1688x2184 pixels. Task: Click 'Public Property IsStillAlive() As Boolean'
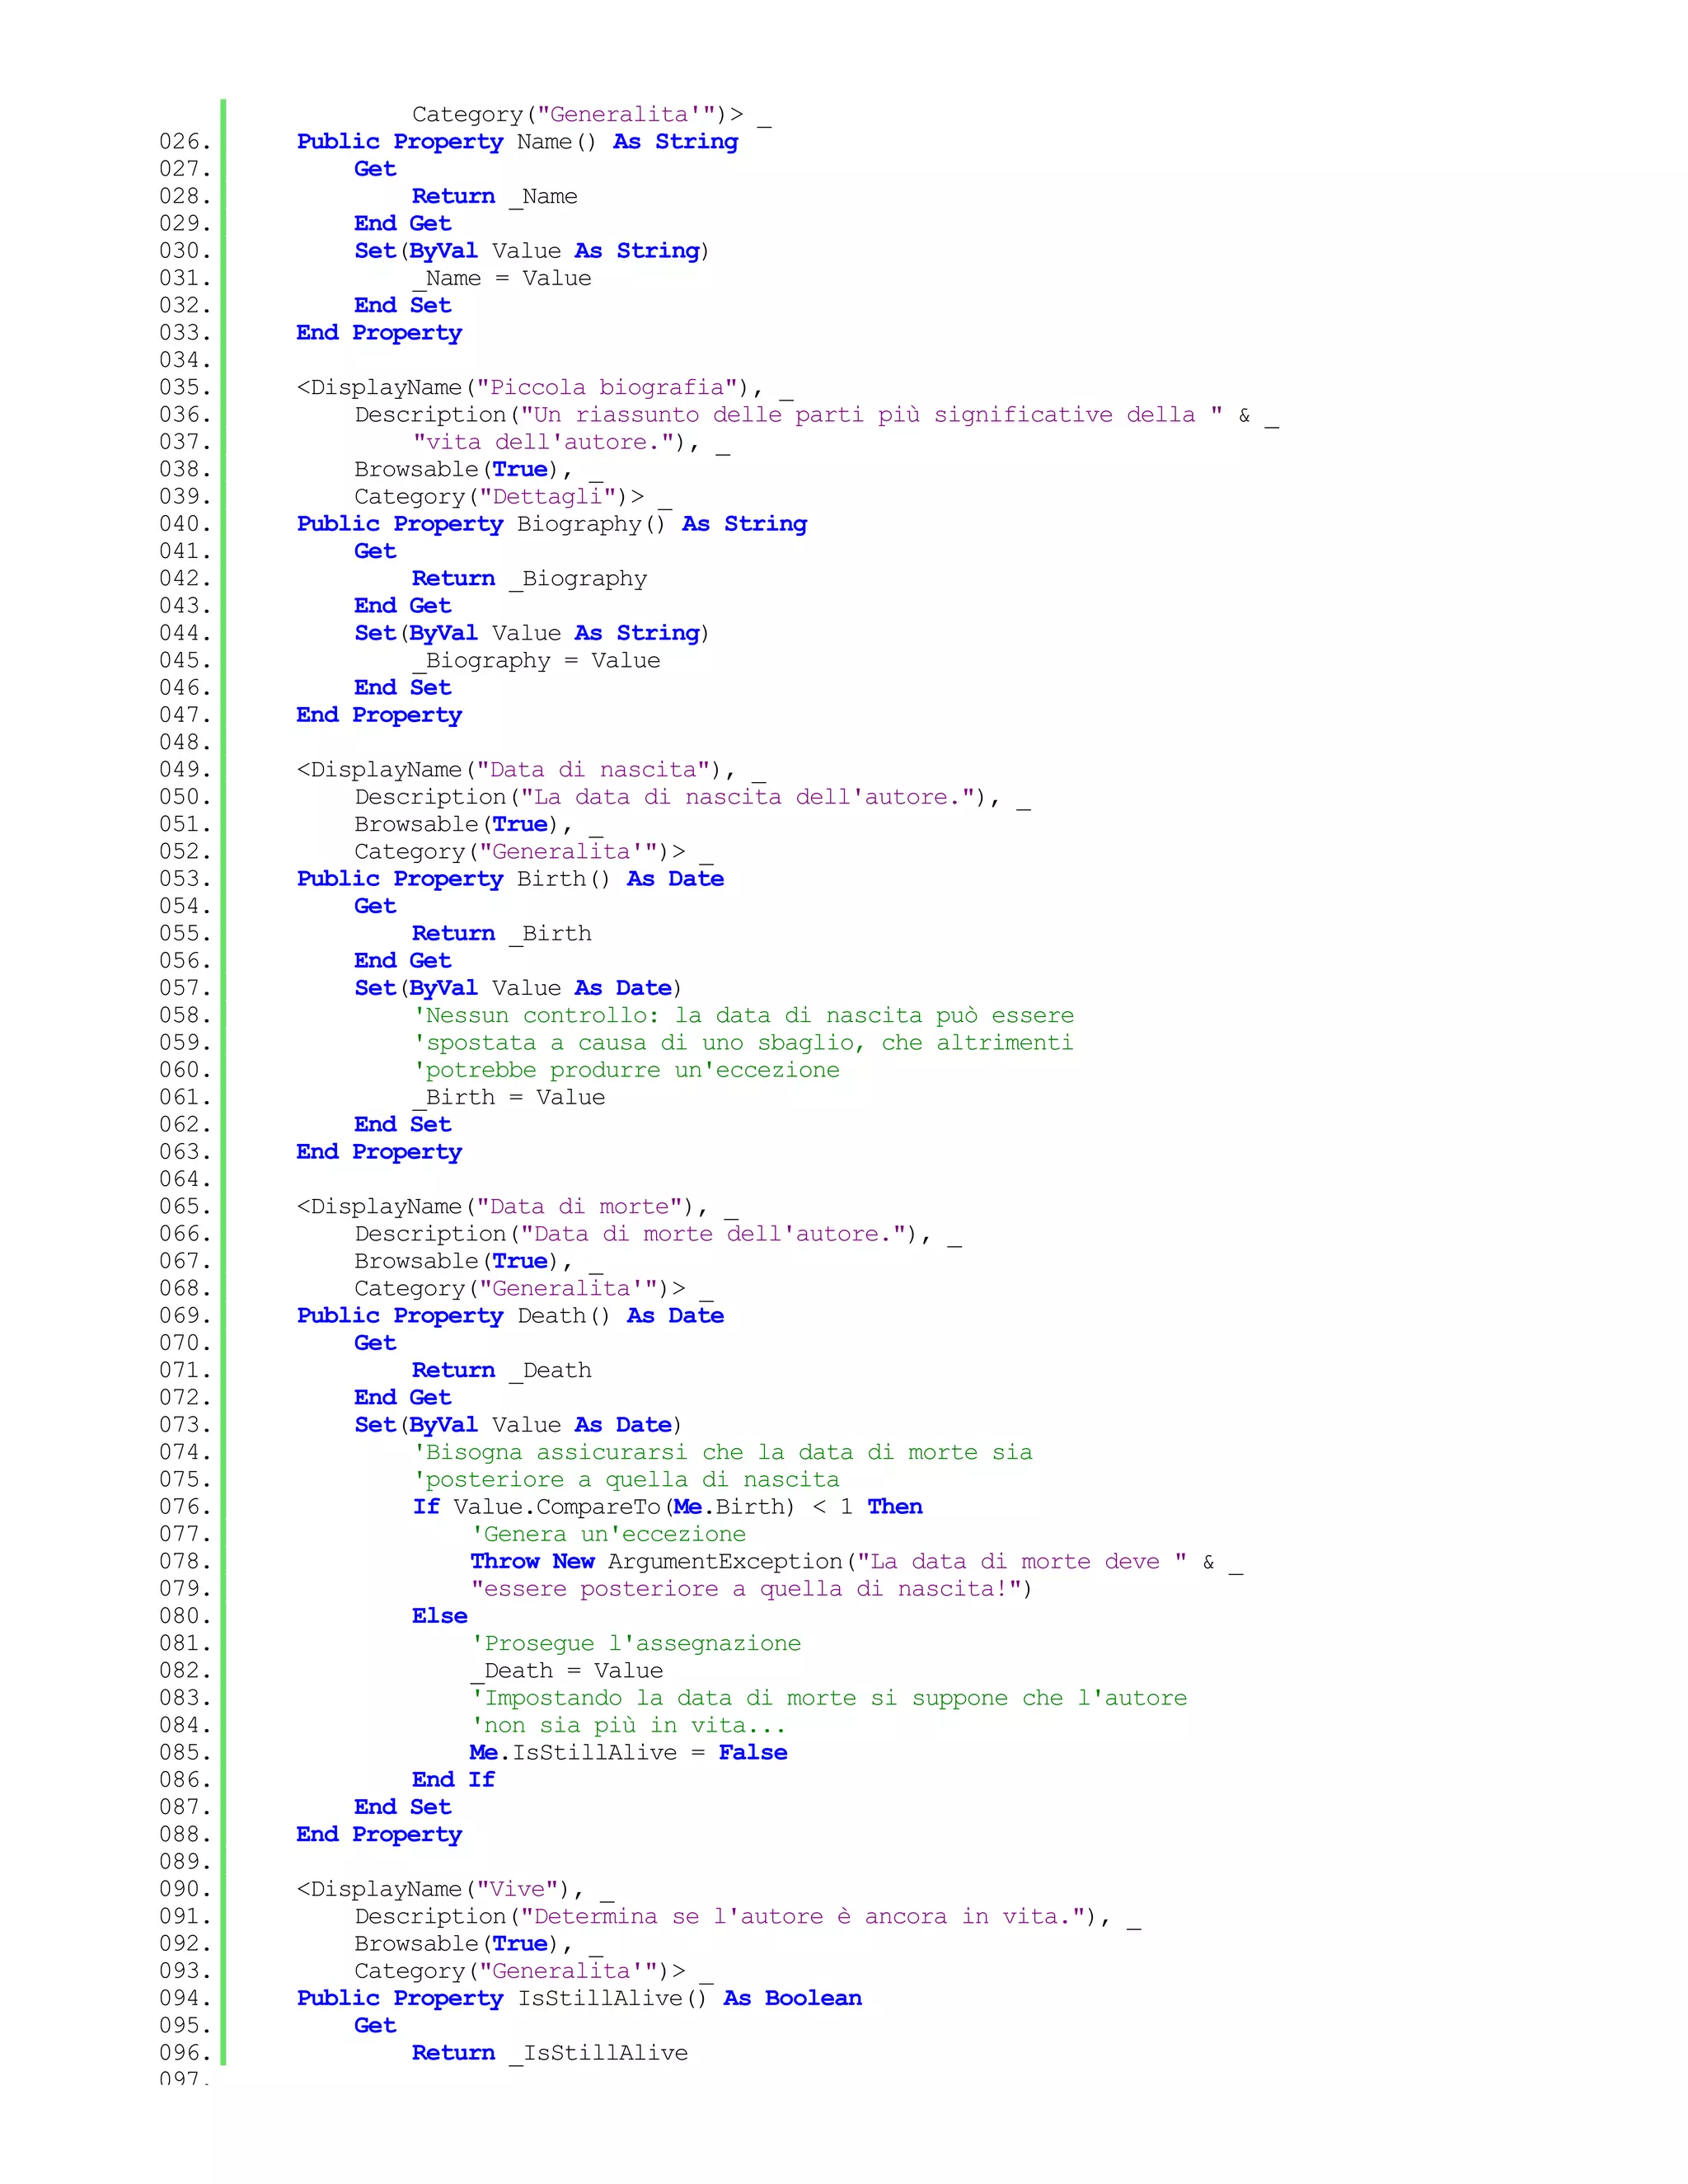point(579,1999)
